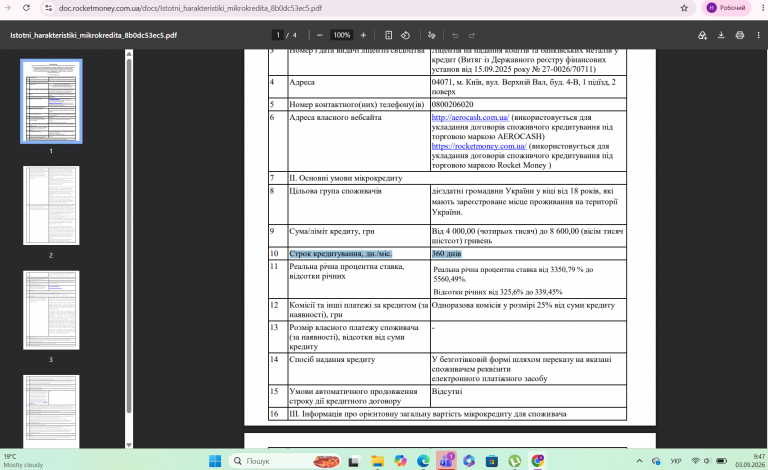Select page 3 thumbnail
The image size is (768, 470).
(x=51, y=310)
